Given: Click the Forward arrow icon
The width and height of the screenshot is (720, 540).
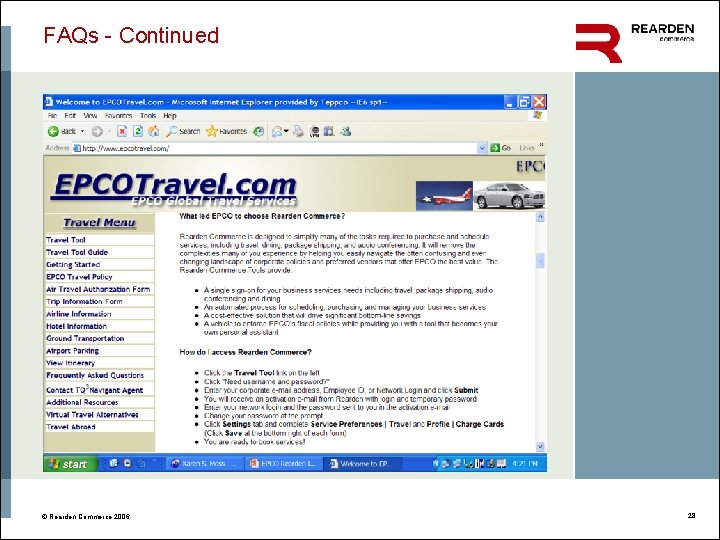Looking at the screenshot, I should [97, 132].
